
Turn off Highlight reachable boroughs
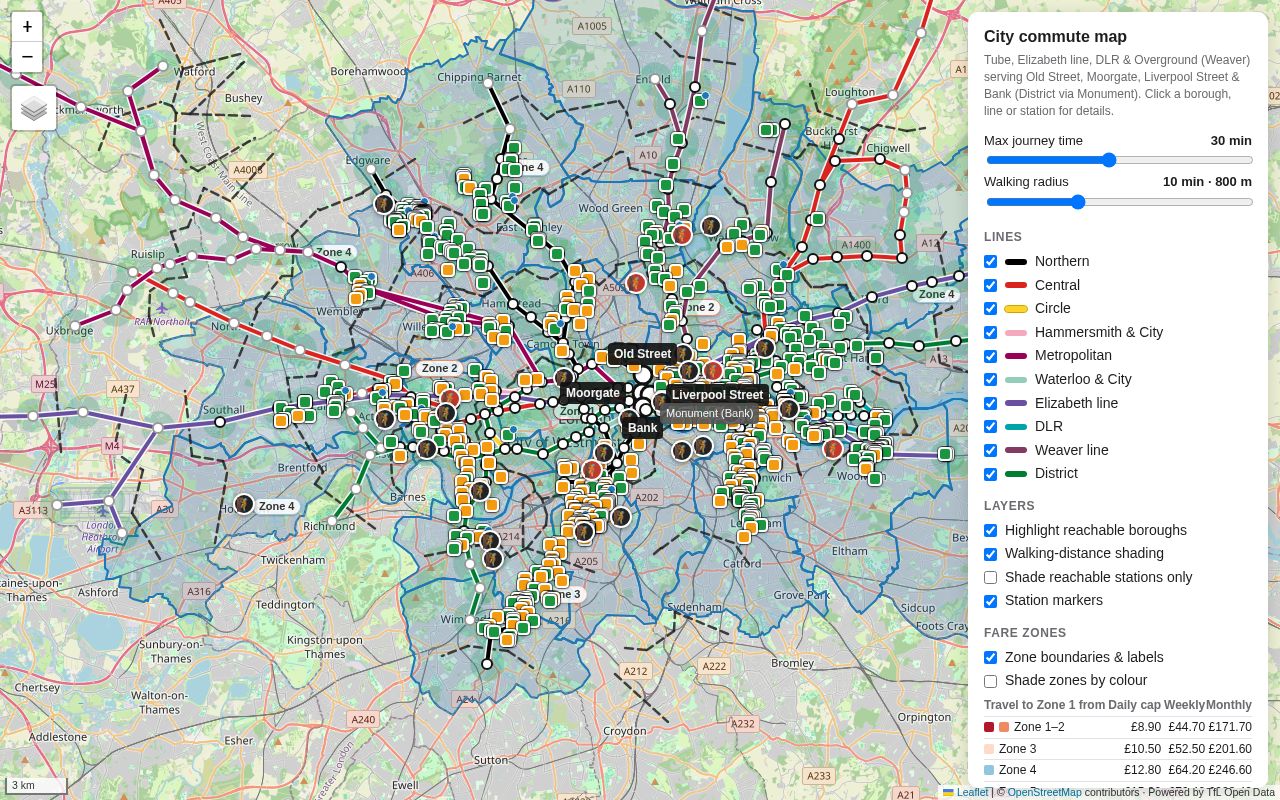tap(990, 530)
